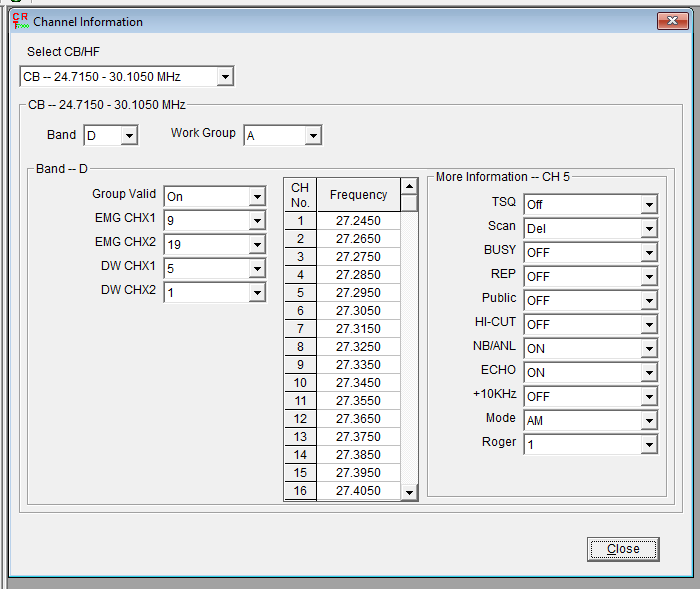Click the Close button

[623, 549]
